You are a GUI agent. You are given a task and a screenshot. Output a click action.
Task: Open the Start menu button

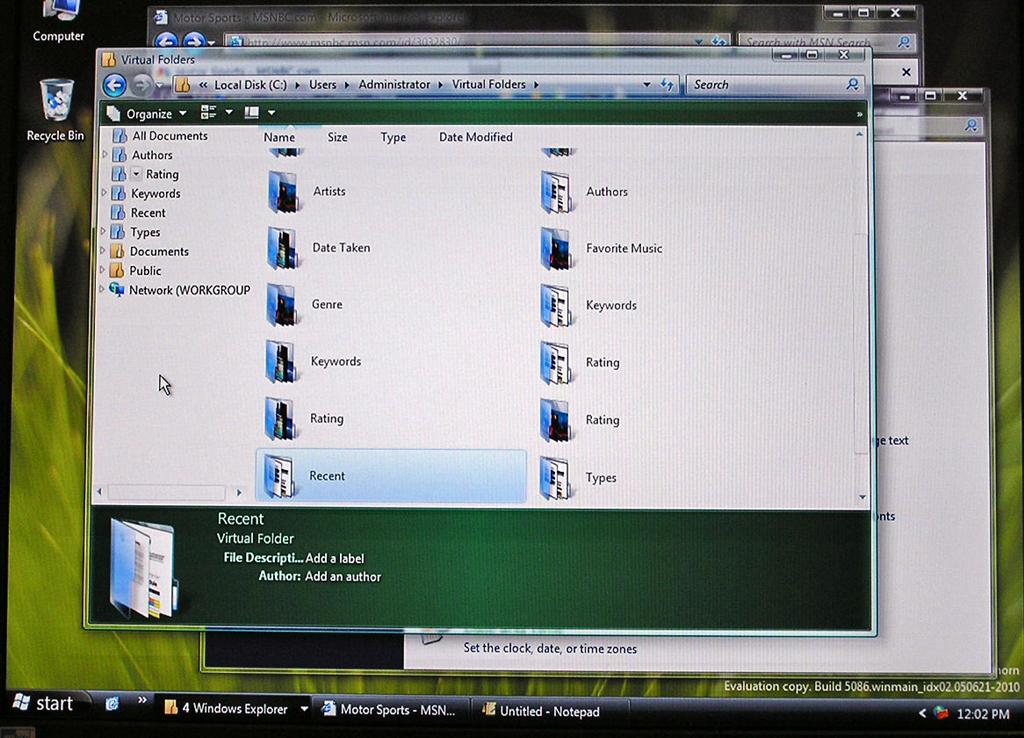coord(43,704)
